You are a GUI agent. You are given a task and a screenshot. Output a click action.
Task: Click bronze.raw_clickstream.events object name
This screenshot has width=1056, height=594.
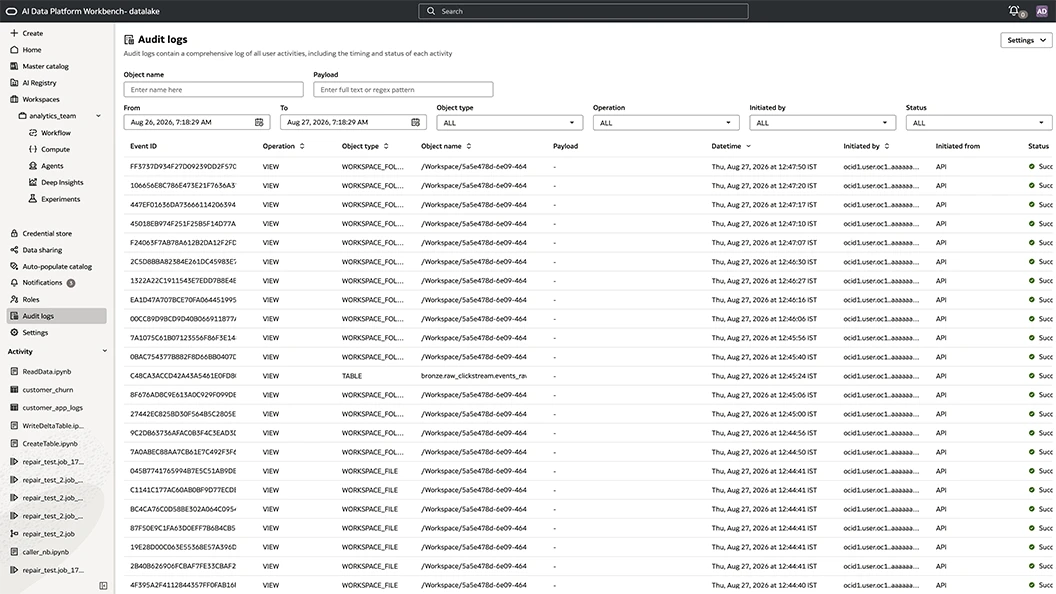pyautogui.click(x=473, y=376)
